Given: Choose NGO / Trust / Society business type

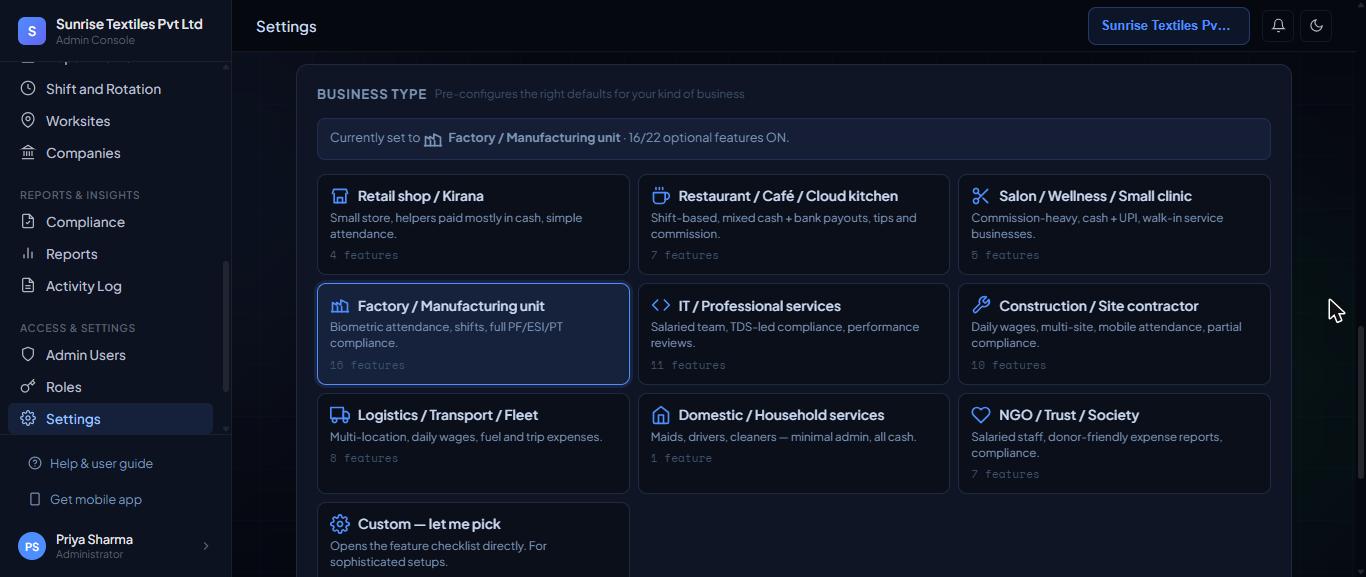Looking at the screenshot, I should [x=1114, y=443].
